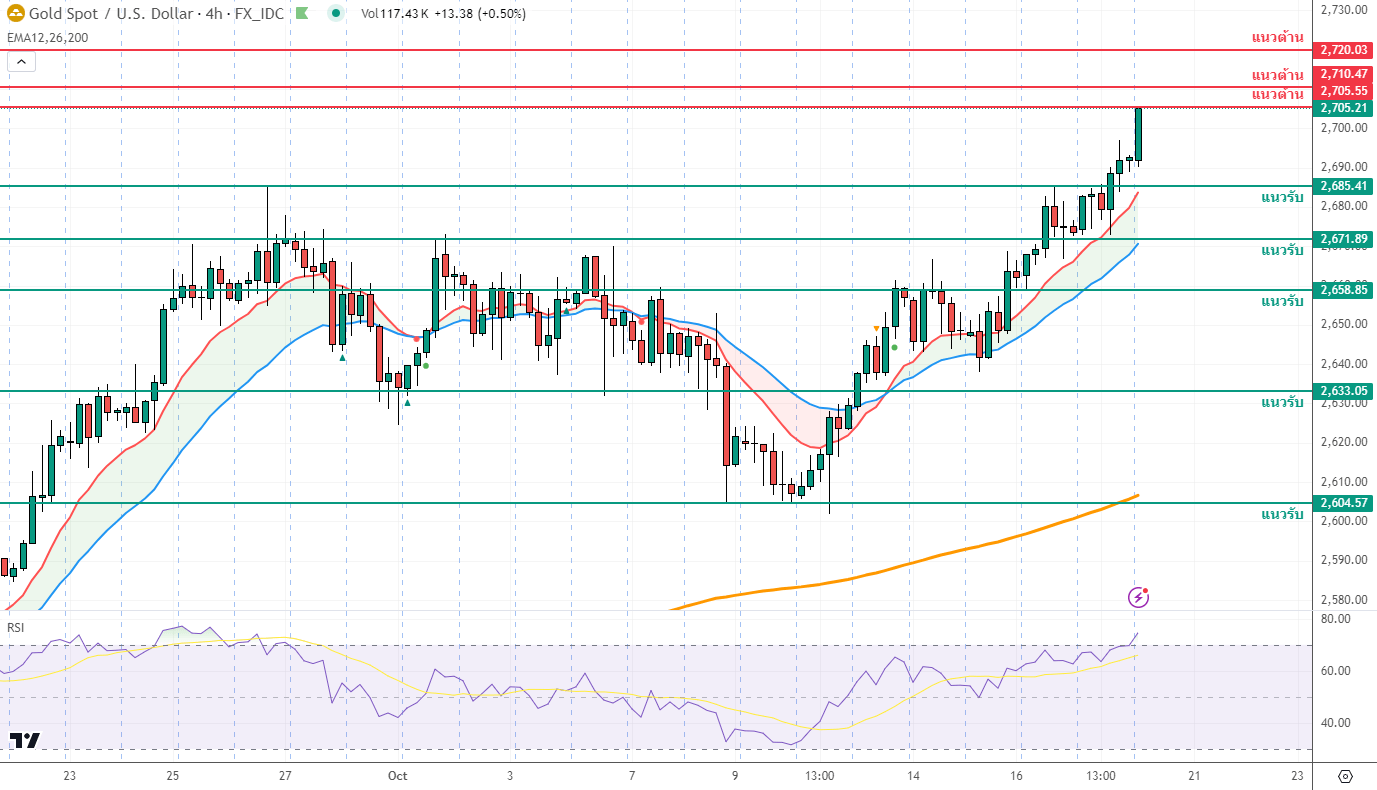Select แนวรับ text below the 2,671.89 line
Viewport: 1377px width, 790px height.
click(1282, 251)
